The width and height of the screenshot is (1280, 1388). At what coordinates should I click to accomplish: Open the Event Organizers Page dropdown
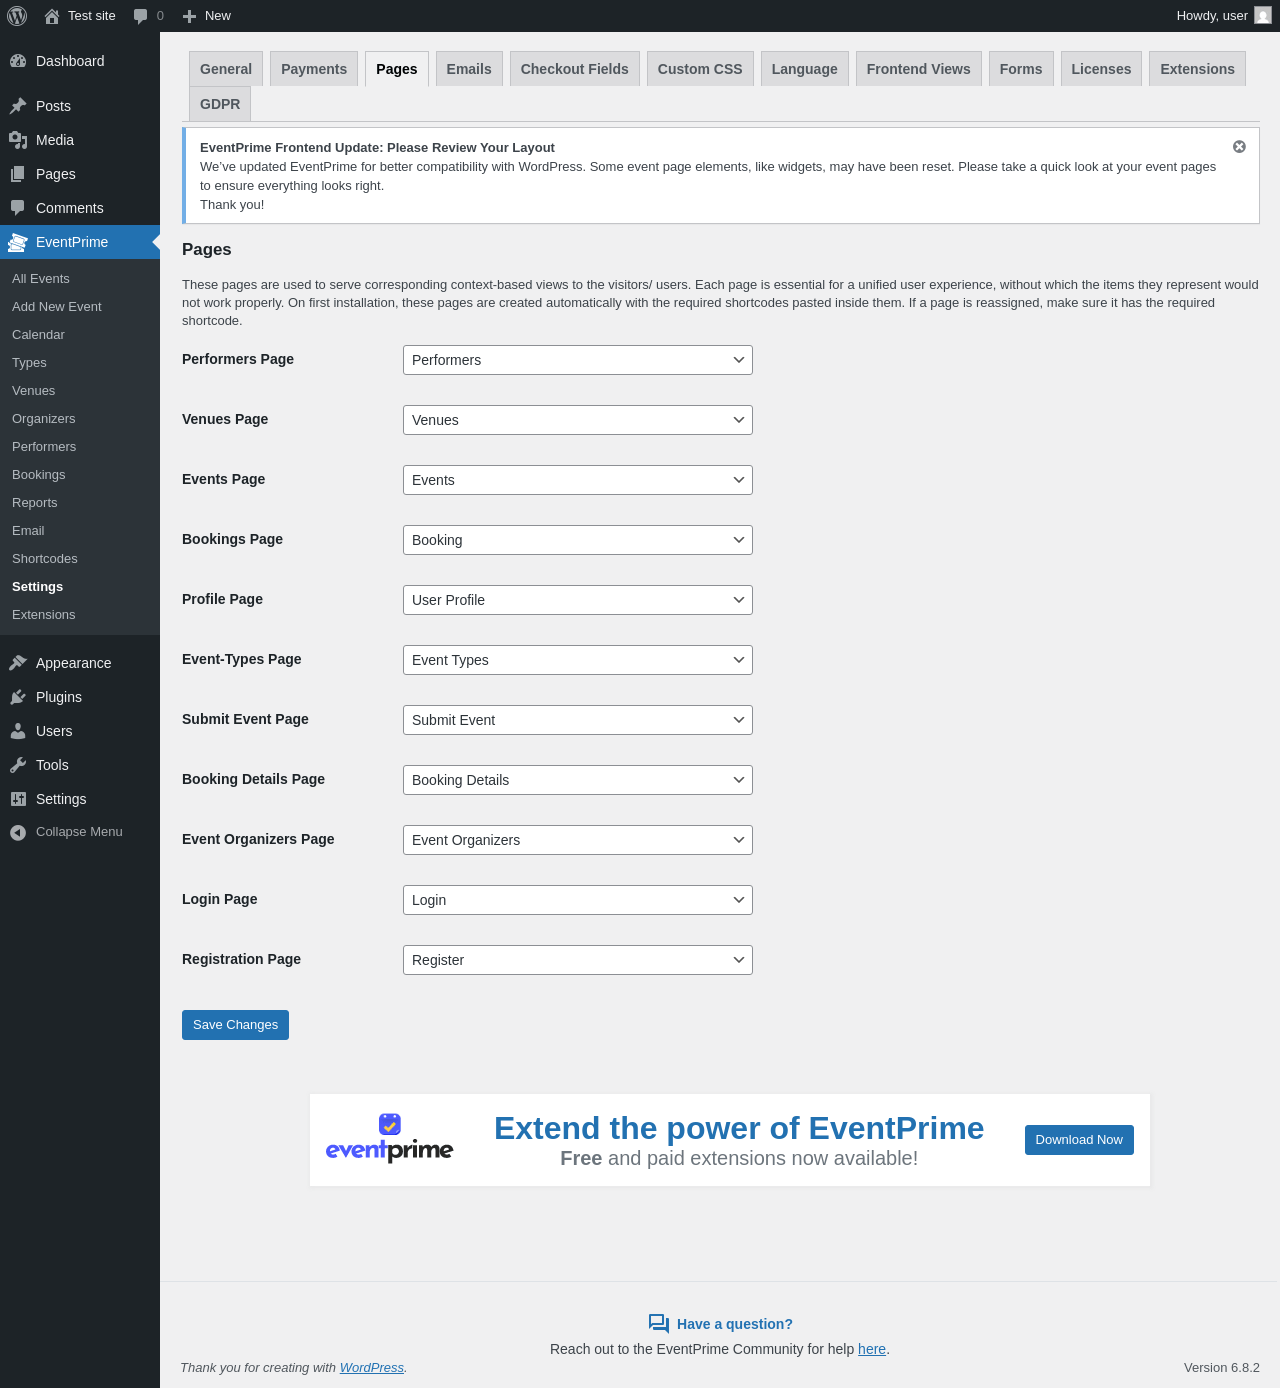point(578,840)
